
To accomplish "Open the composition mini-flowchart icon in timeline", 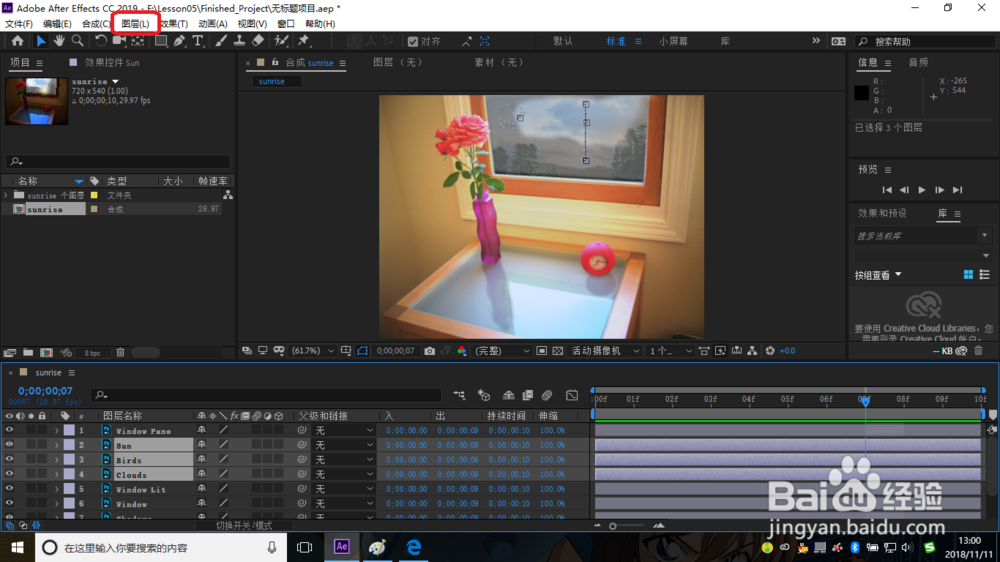I will [459, 396].
